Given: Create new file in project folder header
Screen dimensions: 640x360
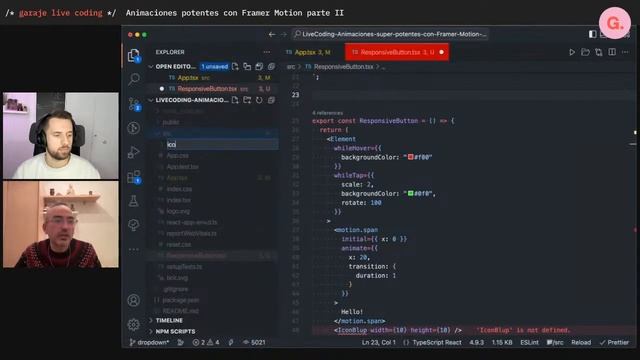Looking at the screenshot, I should click(x=235, y=100).
